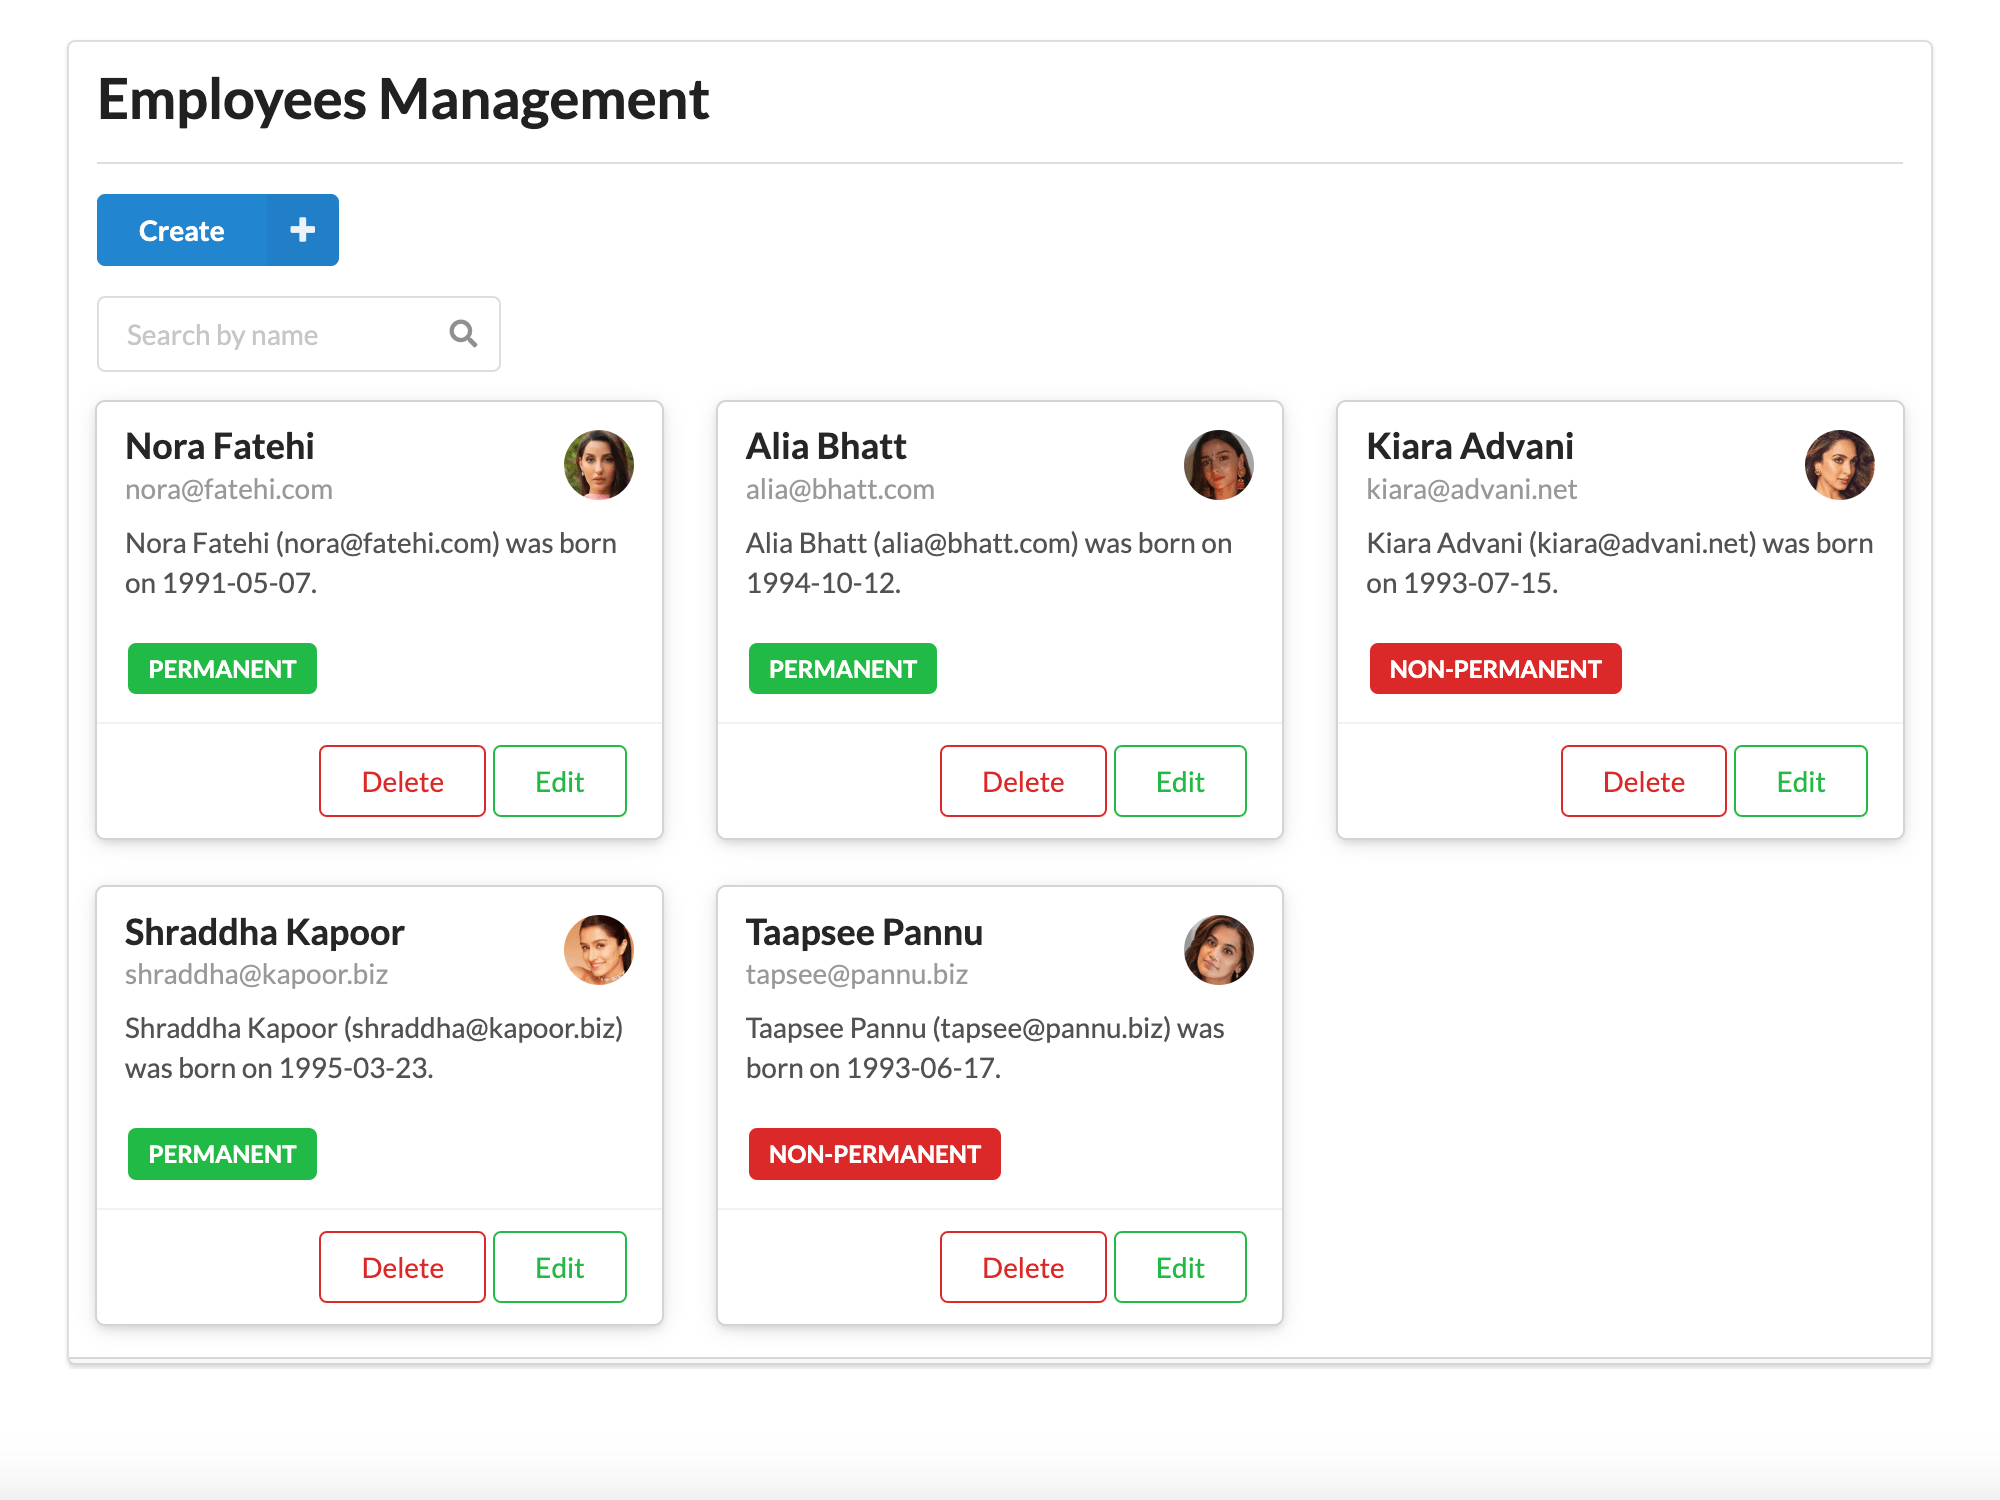The width and height of the screenshot is (2000, 1500).
Task: Delete the Taapsee Pannu employee record
Action: 1022,1267
